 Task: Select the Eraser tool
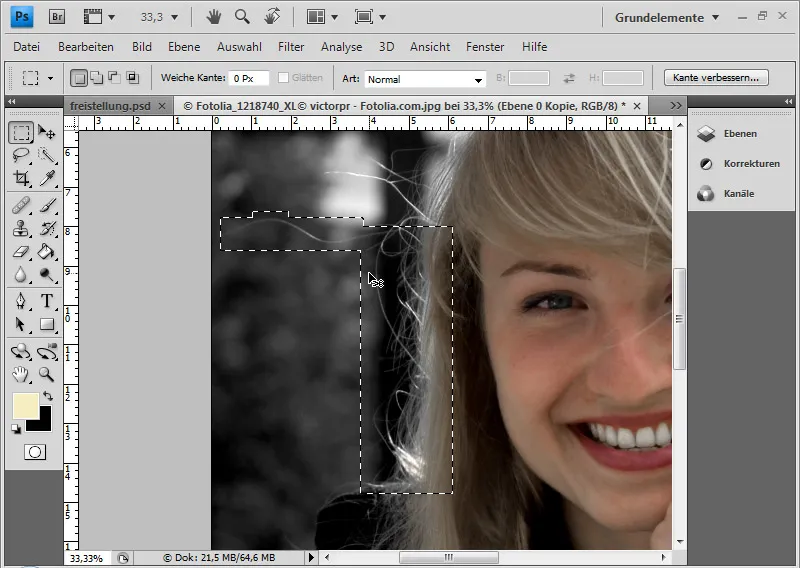(21, 252)
